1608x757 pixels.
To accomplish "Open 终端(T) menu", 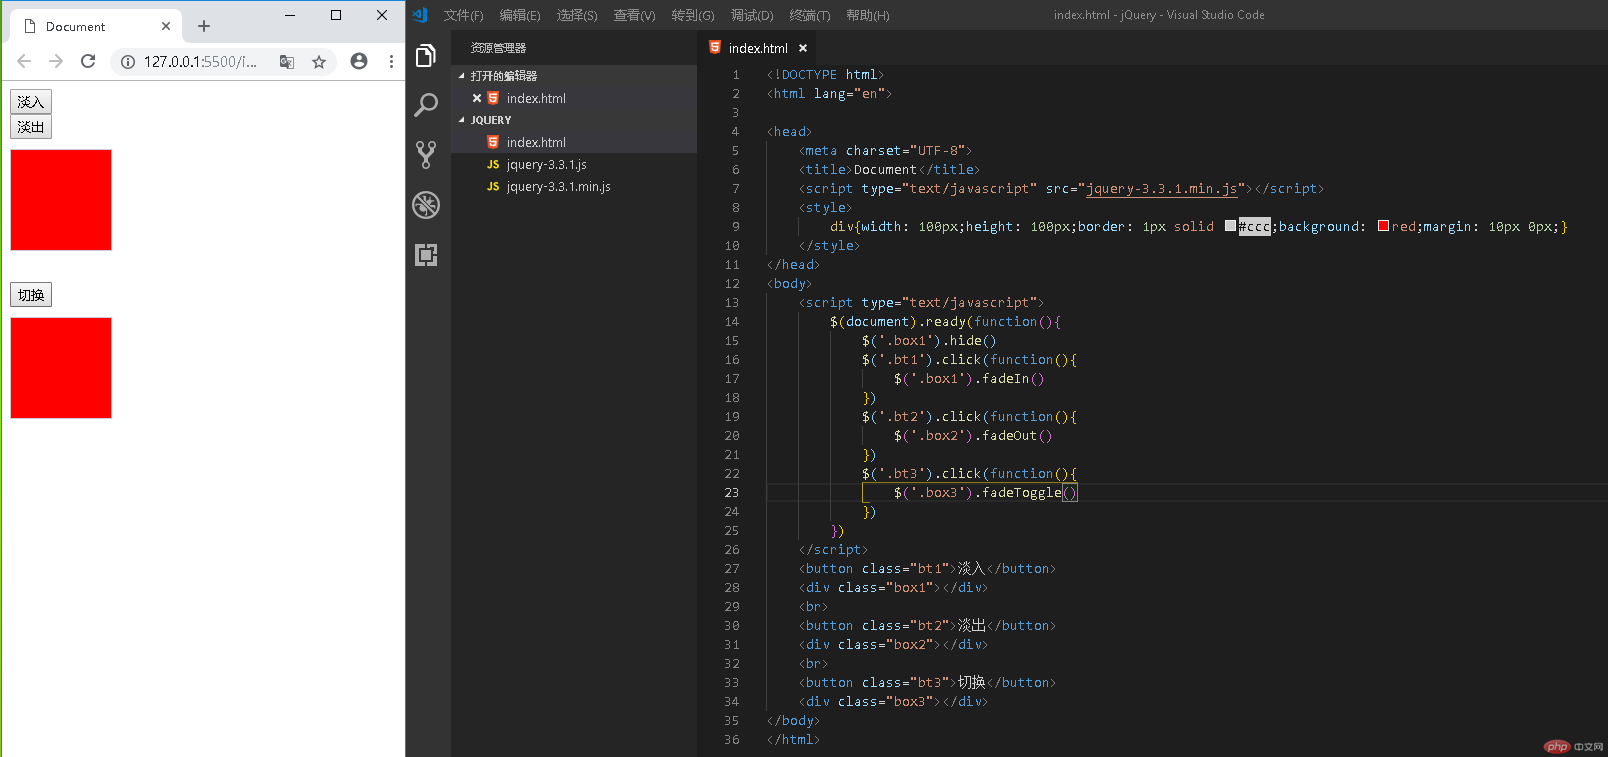I will click(x=810, y=15).
